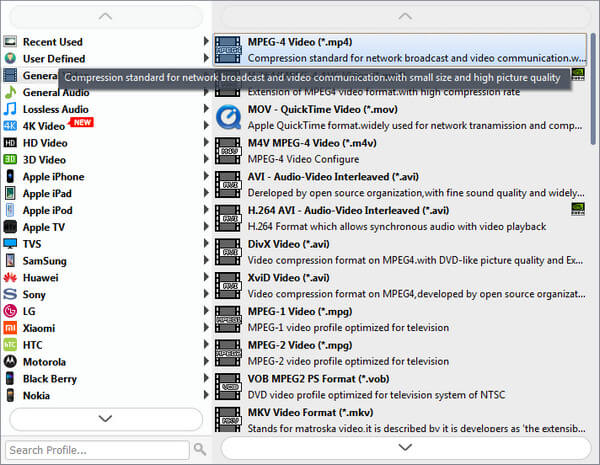The height and width of the screenshot is (465, 600).
Task: Expand the SamSung submenu arrow
Action: tap(206, 260)
